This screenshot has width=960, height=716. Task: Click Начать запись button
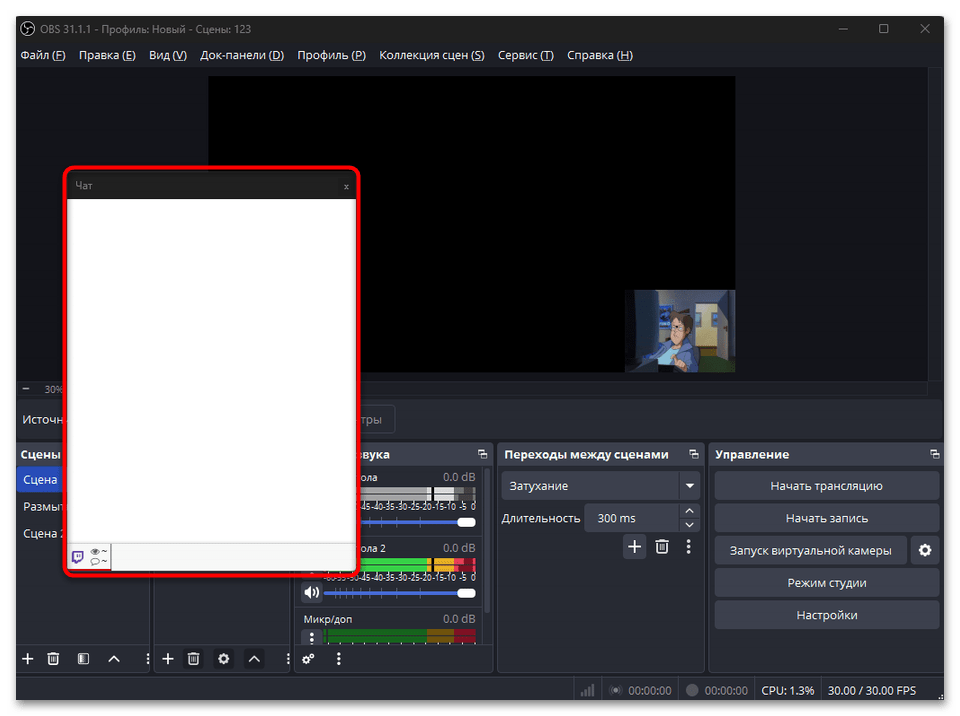coord(827,518)
